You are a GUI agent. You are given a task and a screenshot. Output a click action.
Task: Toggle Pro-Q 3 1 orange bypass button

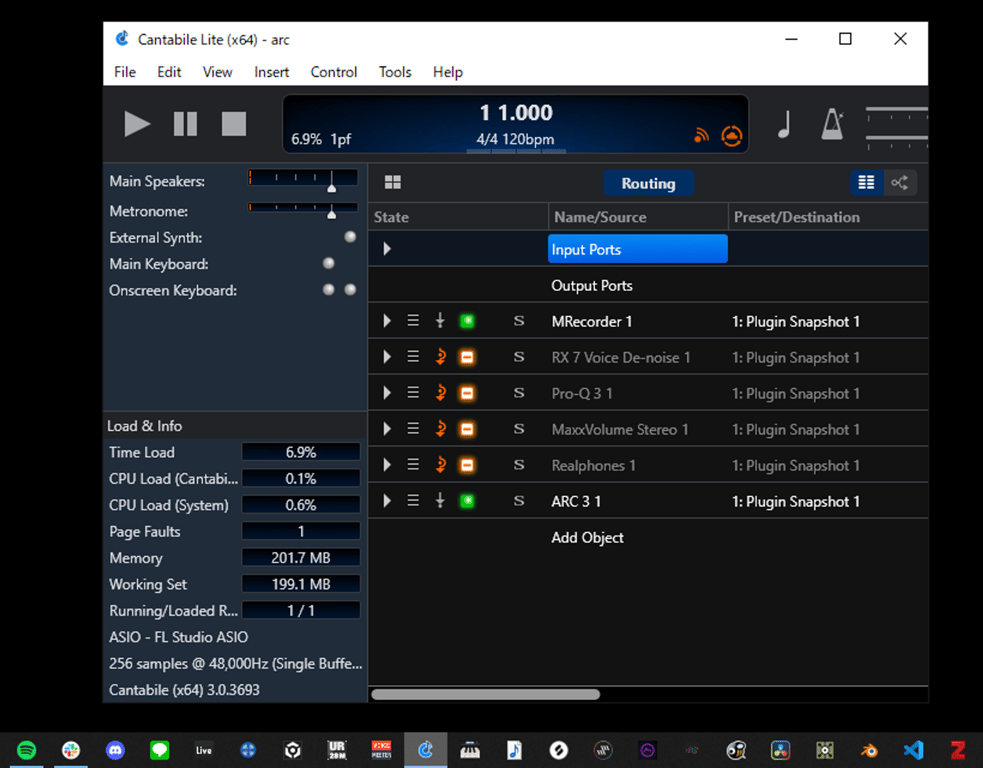(467, 393)
